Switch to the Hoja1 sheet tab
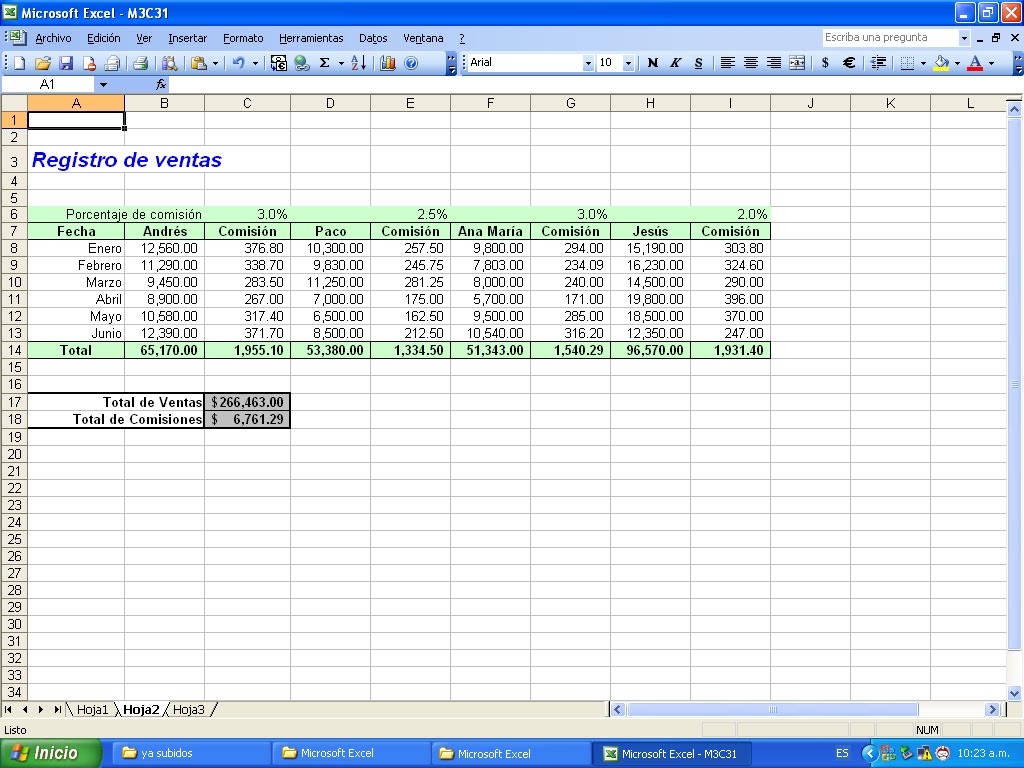Image resolution: width=1024 pixels, height=768 pixels. [93, 709]
